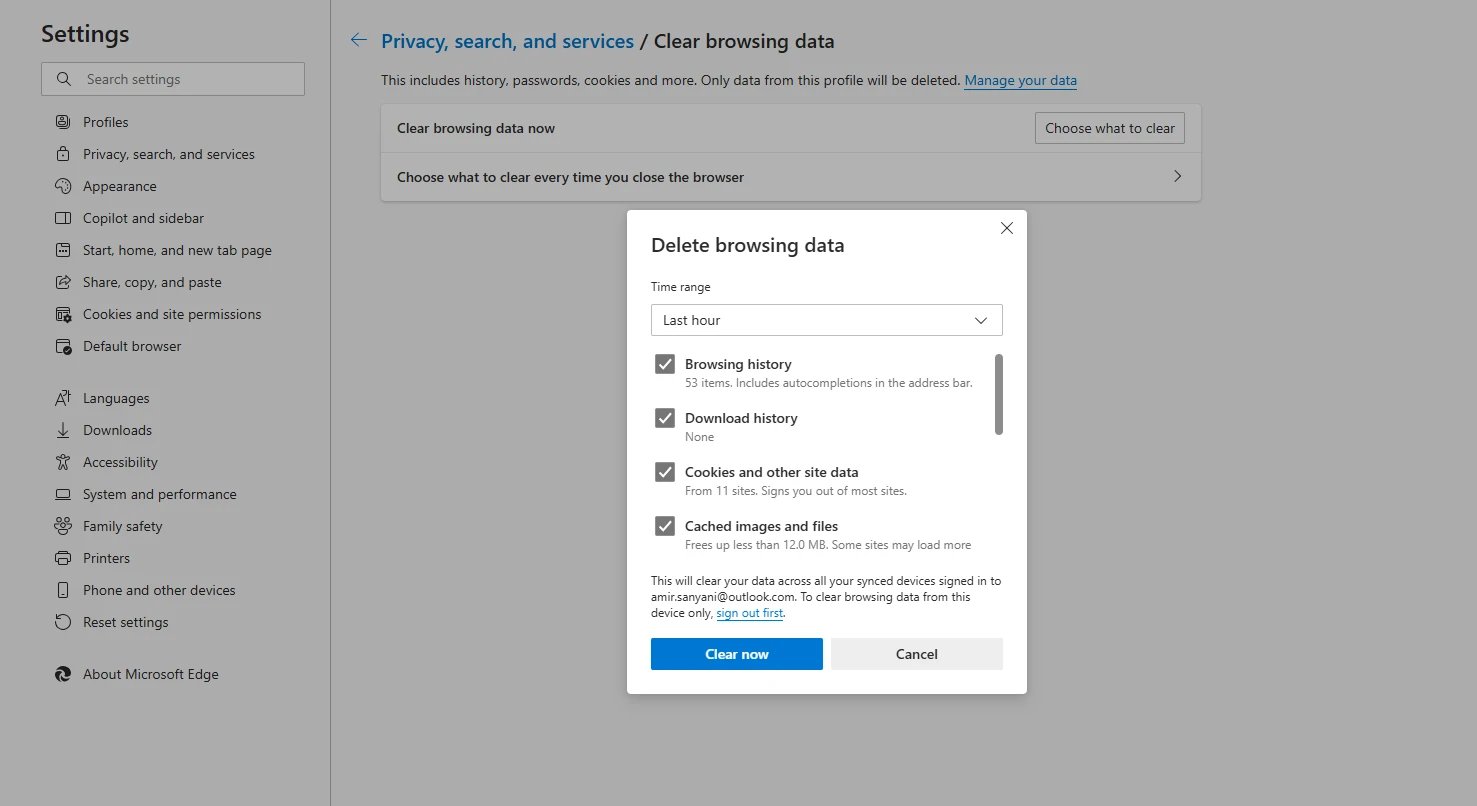Click the sign out first link
The height and width of the screenshot is (806, 1477).
point(750,613)
